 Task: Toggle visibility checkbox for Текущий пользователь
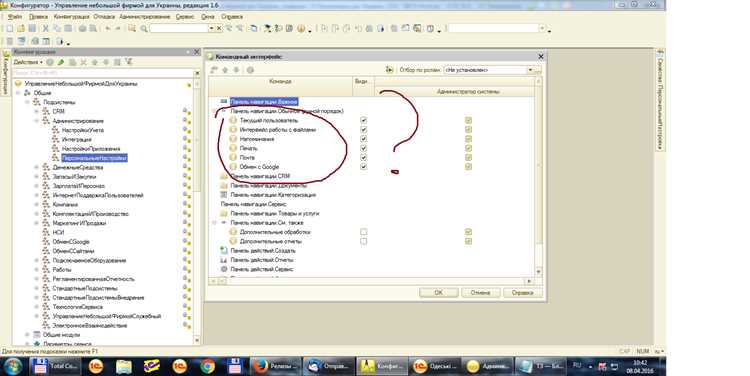pyautogui.click(x=364, y=120)
